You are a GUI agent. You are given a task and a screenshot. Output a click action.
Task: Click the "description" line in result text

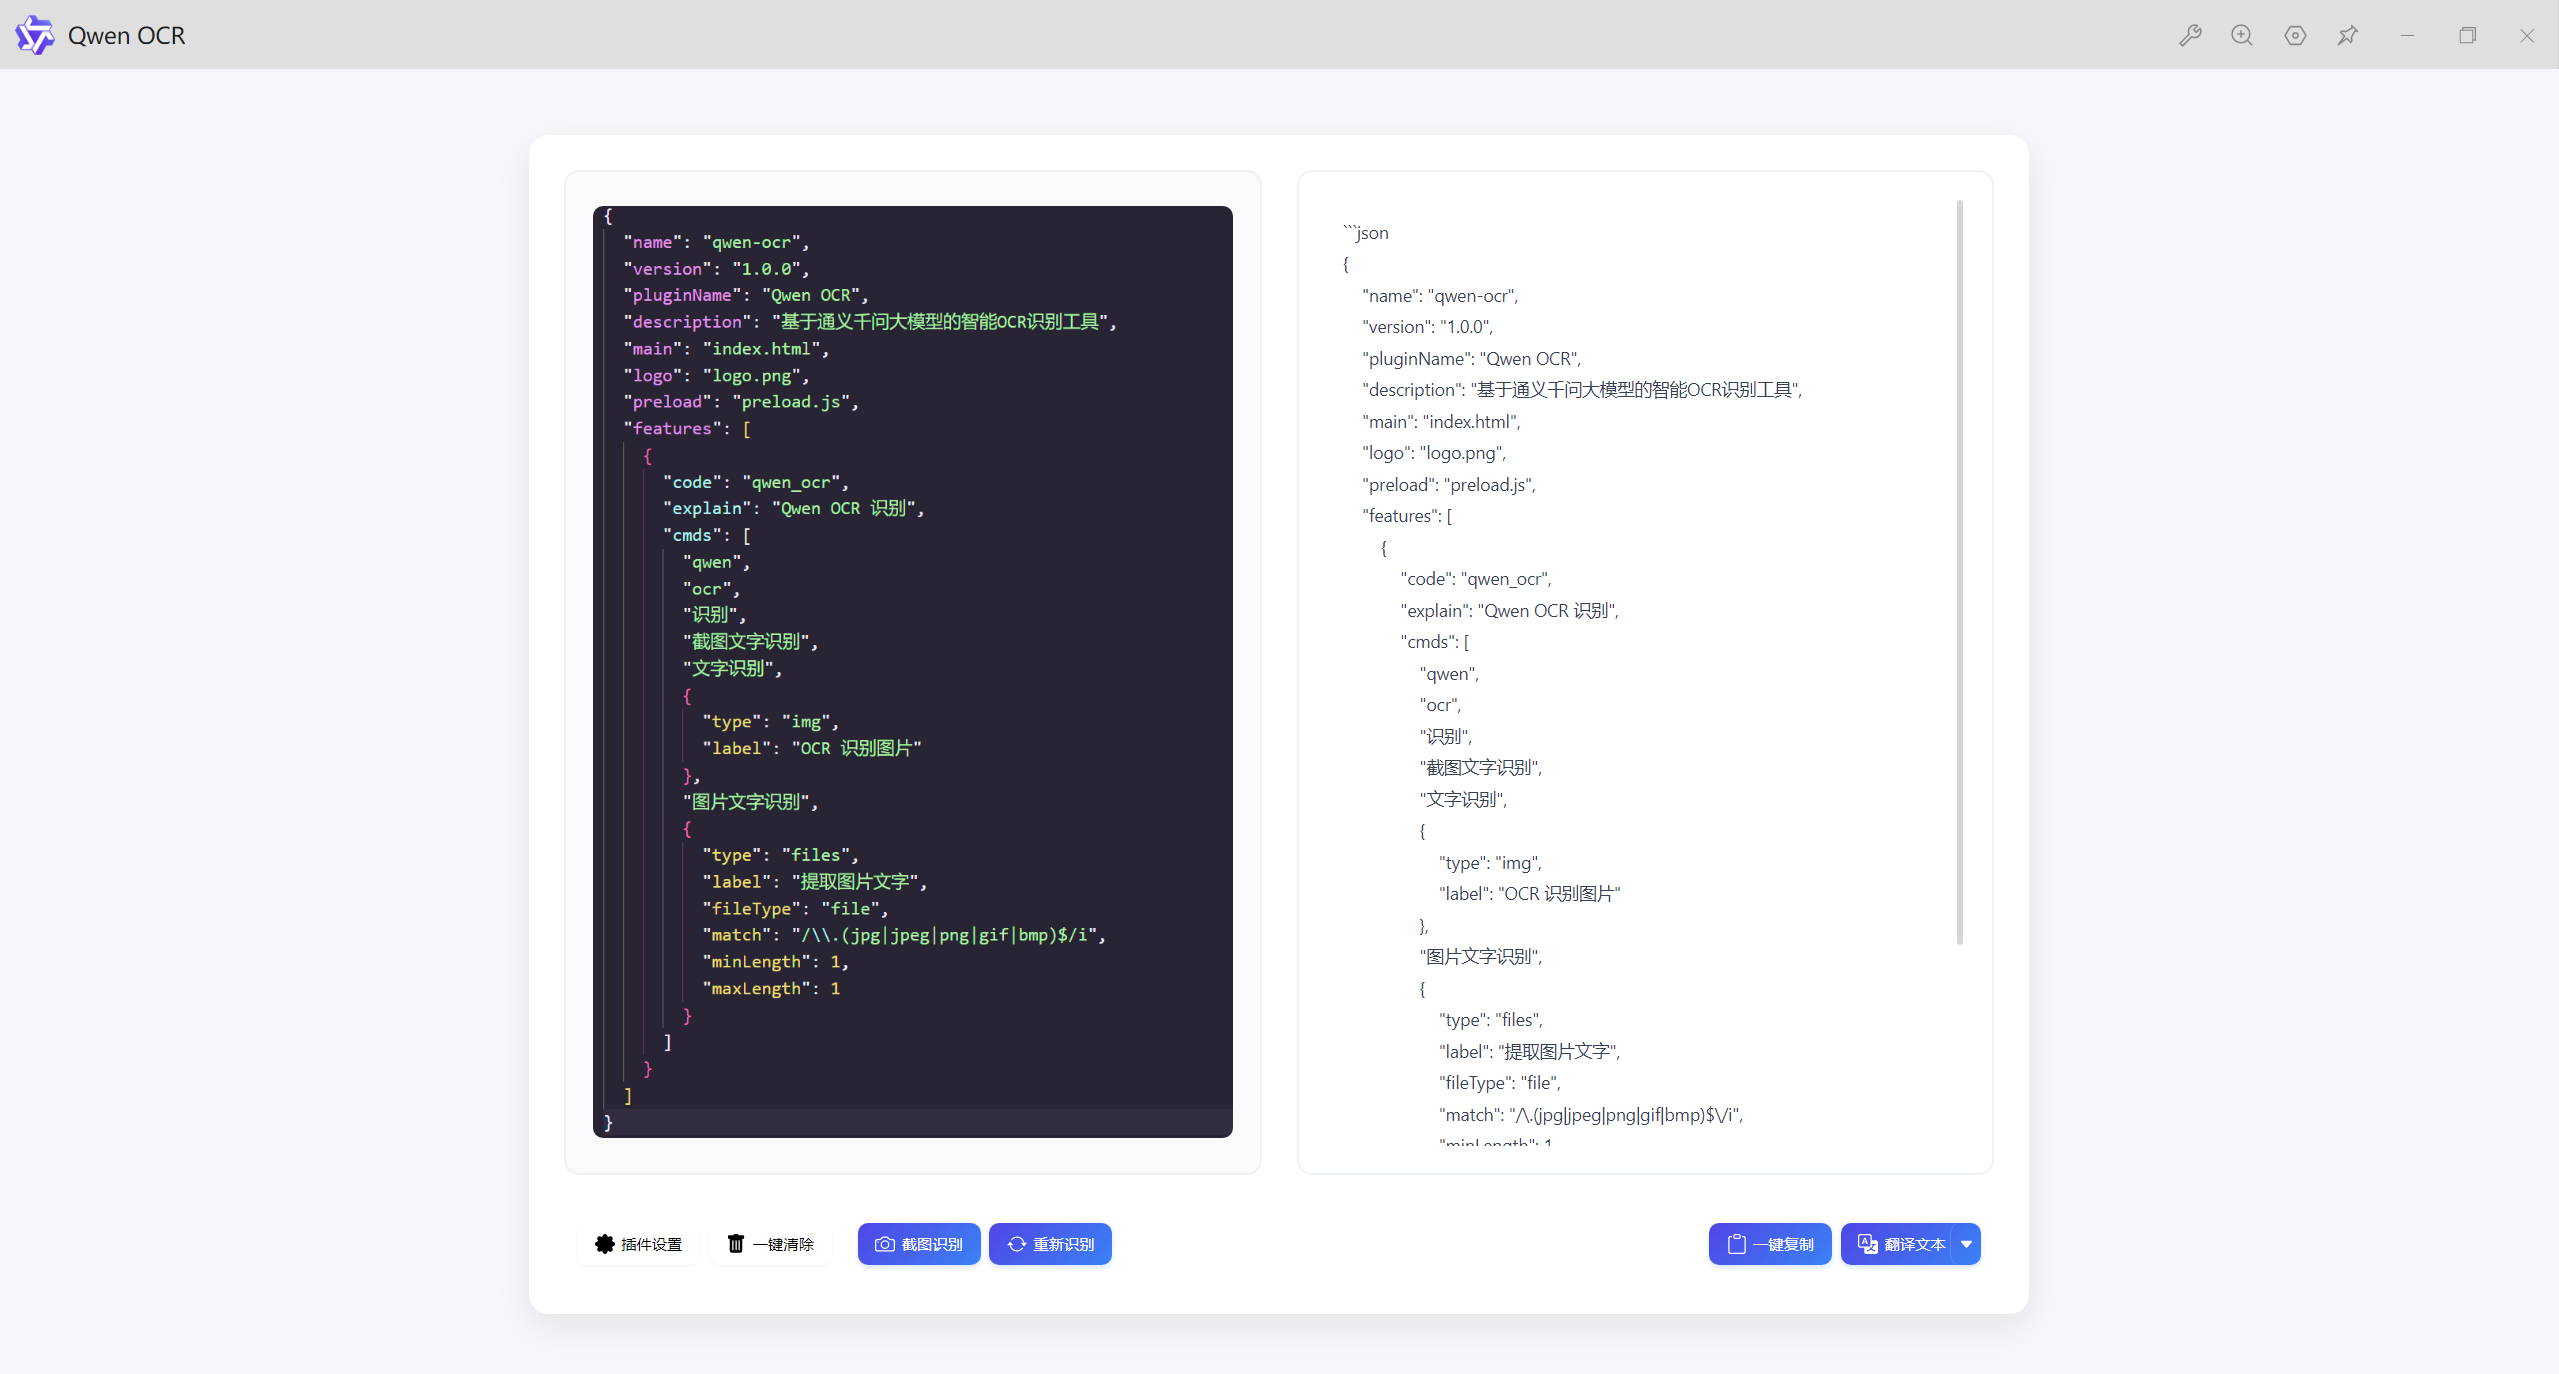pos(1582,390)
